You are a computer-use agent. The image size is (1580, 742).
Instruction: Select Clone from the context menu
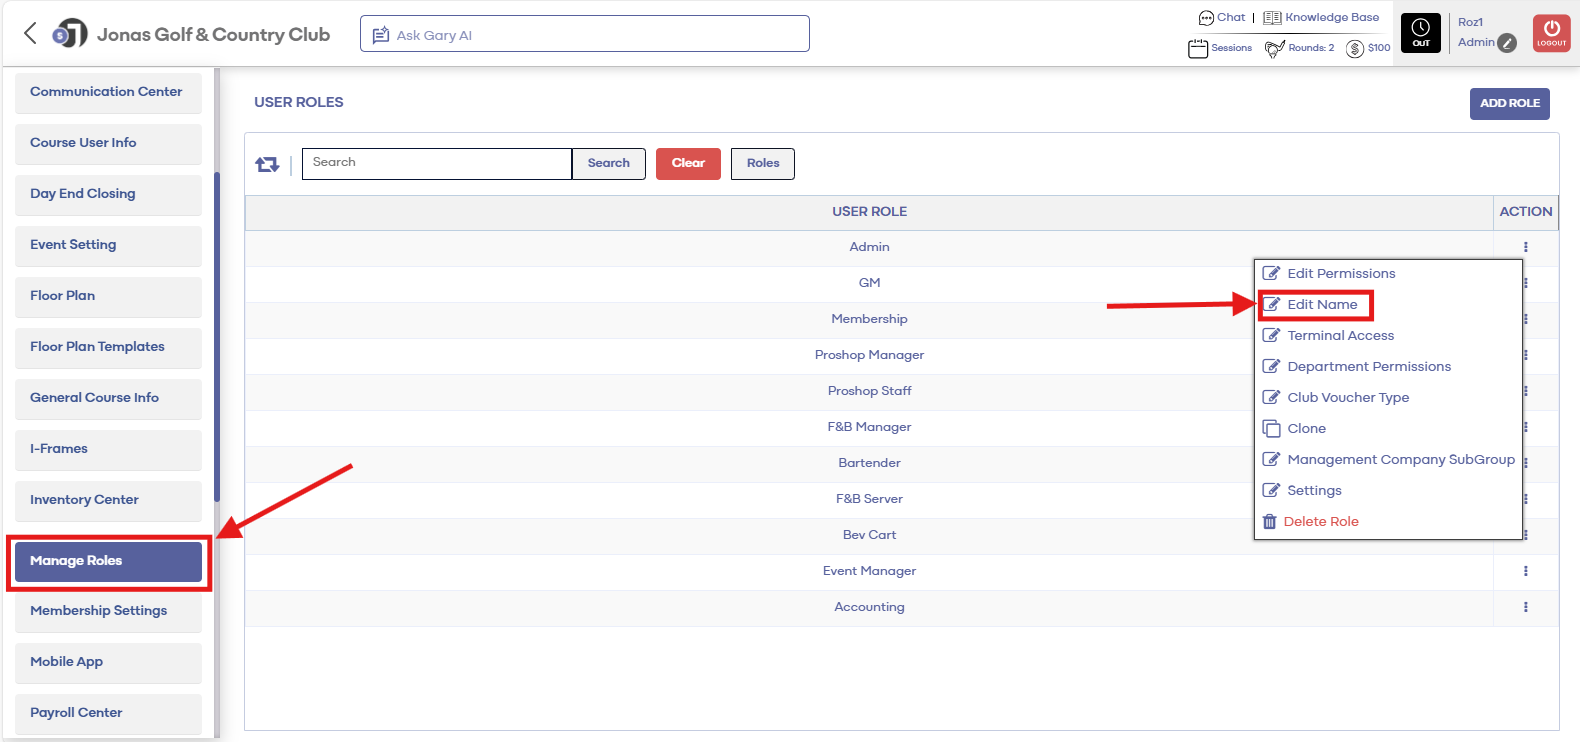click(1306, 429)
